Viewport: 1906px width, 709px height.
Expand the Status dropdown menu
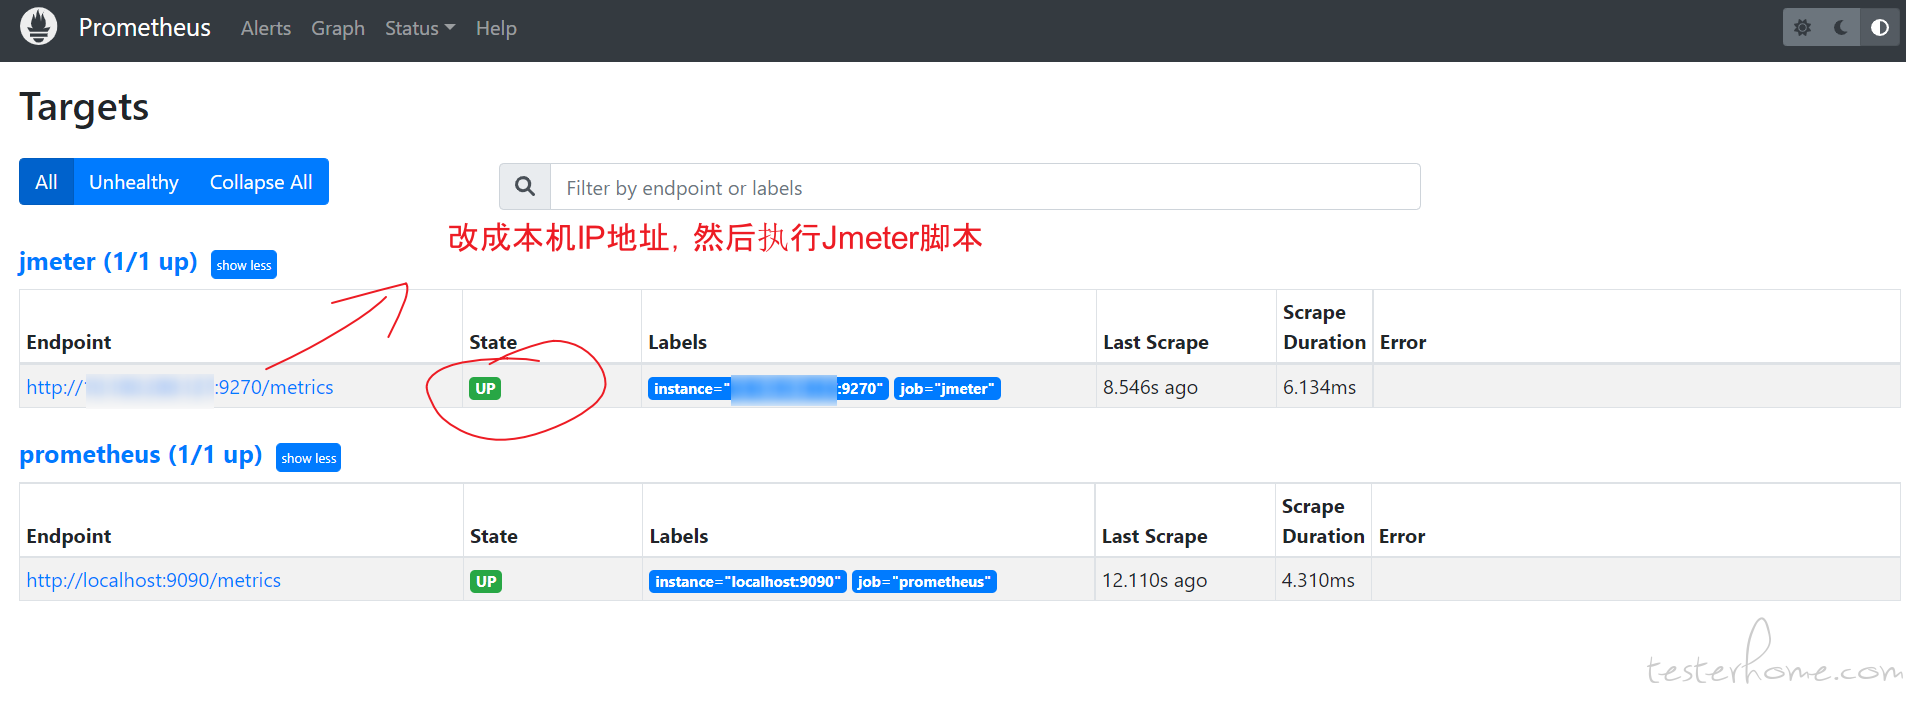[x=420, y=28]
